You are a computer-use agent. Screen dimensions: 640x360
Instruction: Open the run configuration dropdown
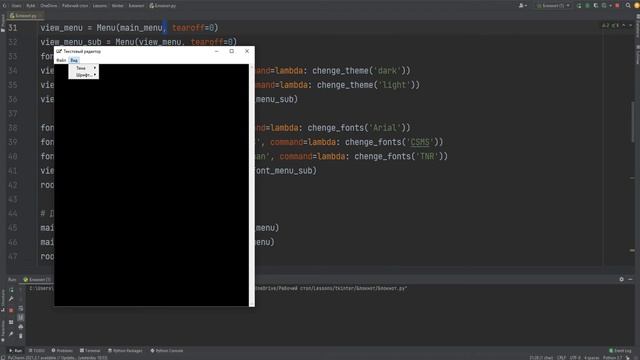pyautogui.click(x=553, y=6)
